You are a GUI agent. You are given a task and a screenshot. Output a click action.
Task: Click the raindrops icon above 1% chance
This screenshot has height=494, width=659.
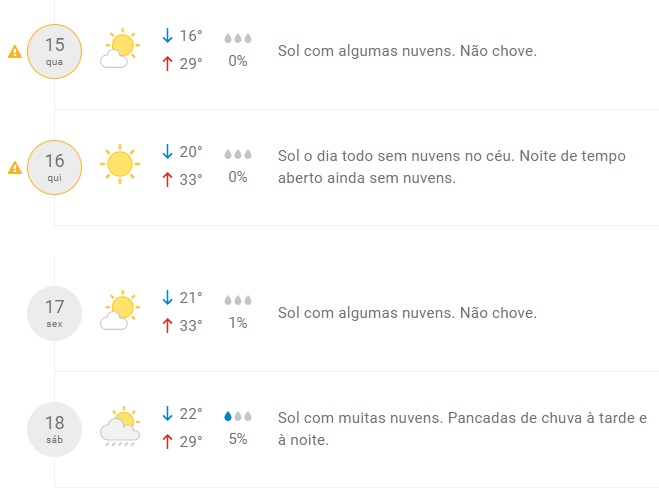238,299
